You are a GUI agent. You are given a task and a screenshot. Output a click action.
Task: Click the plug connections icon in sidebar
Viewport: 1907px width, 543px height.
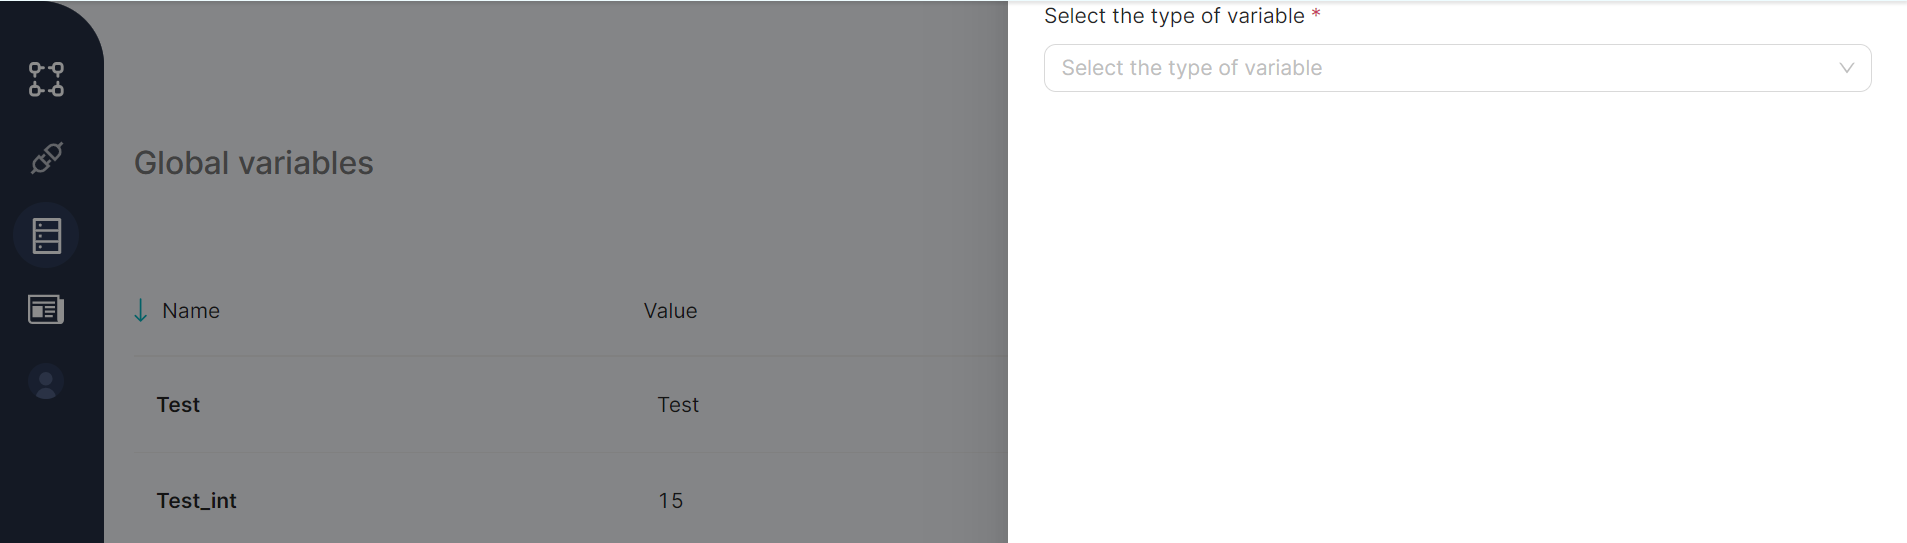pyautogui.click(x=46, y=157)
